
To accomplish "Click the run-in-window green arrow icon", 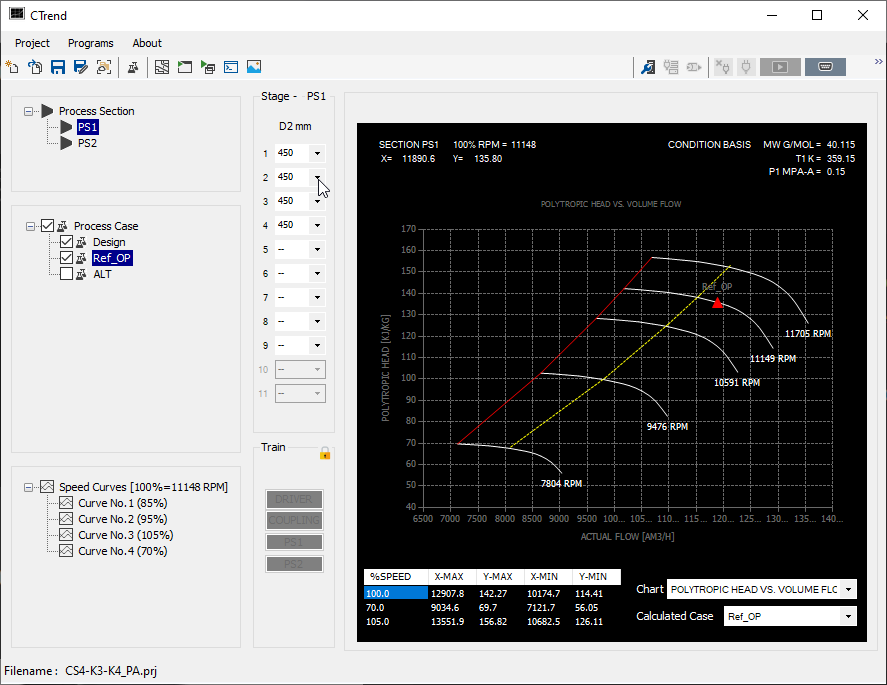I will (185, 67).
